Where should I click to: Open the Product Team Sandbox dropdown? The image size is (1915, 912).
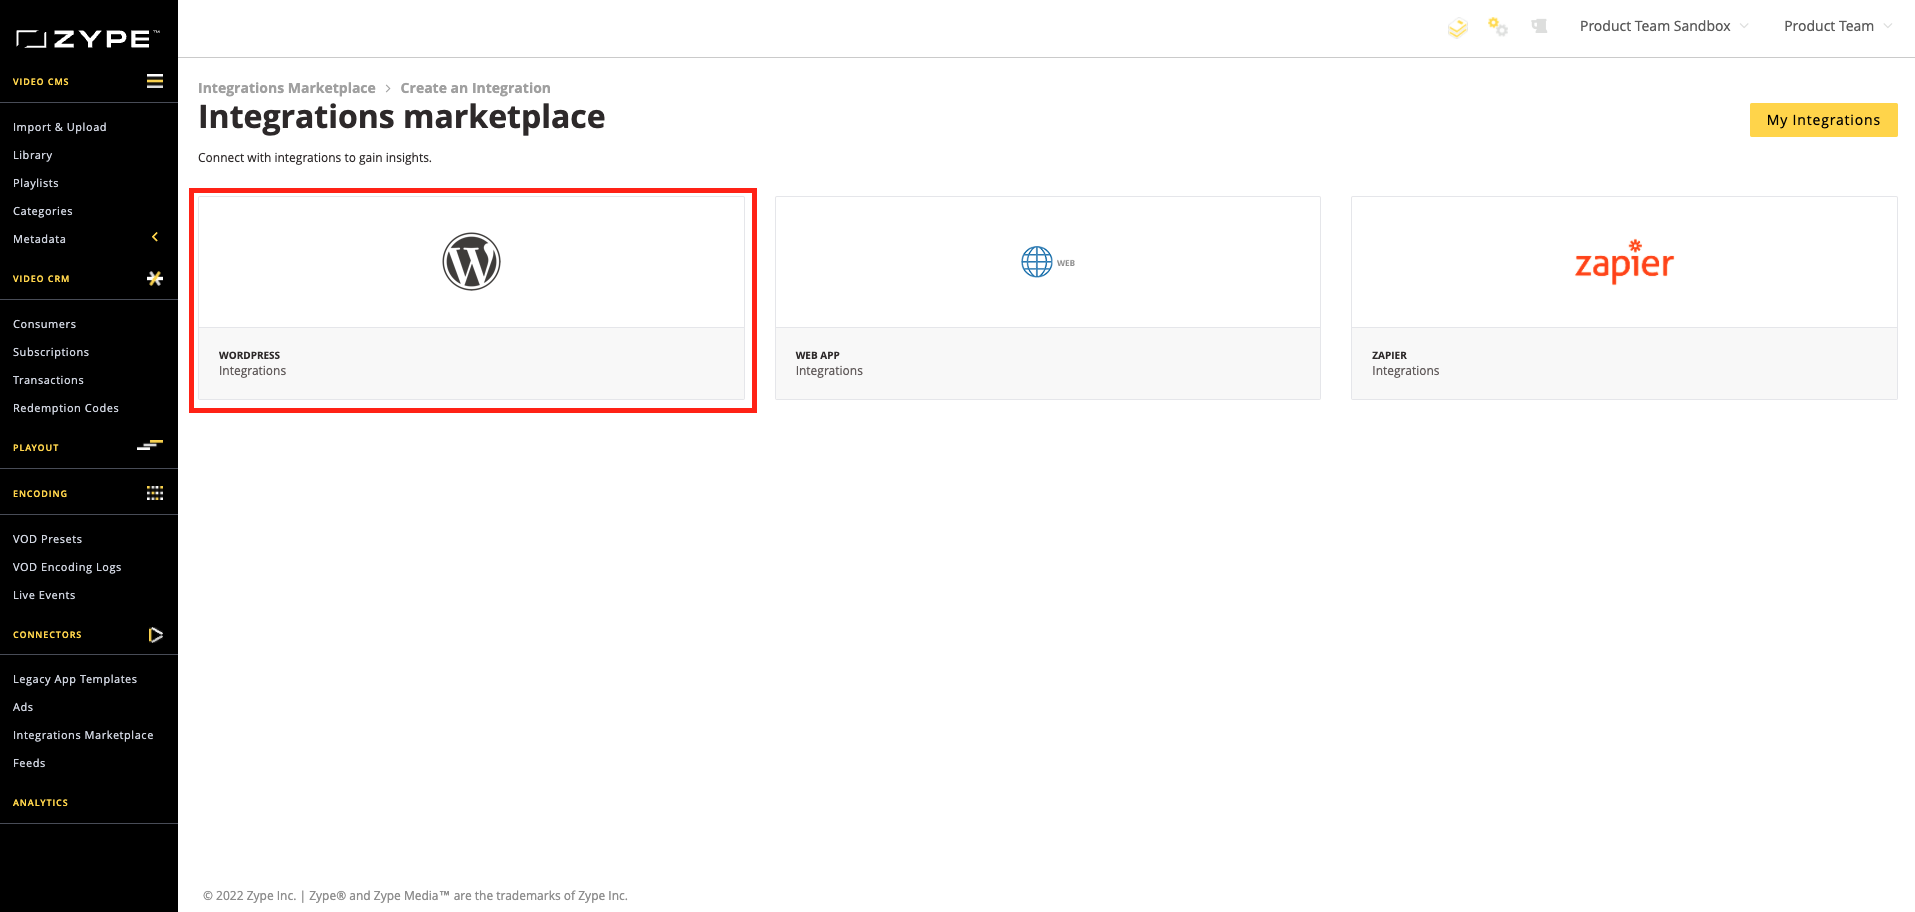[x=1664, y=26]
